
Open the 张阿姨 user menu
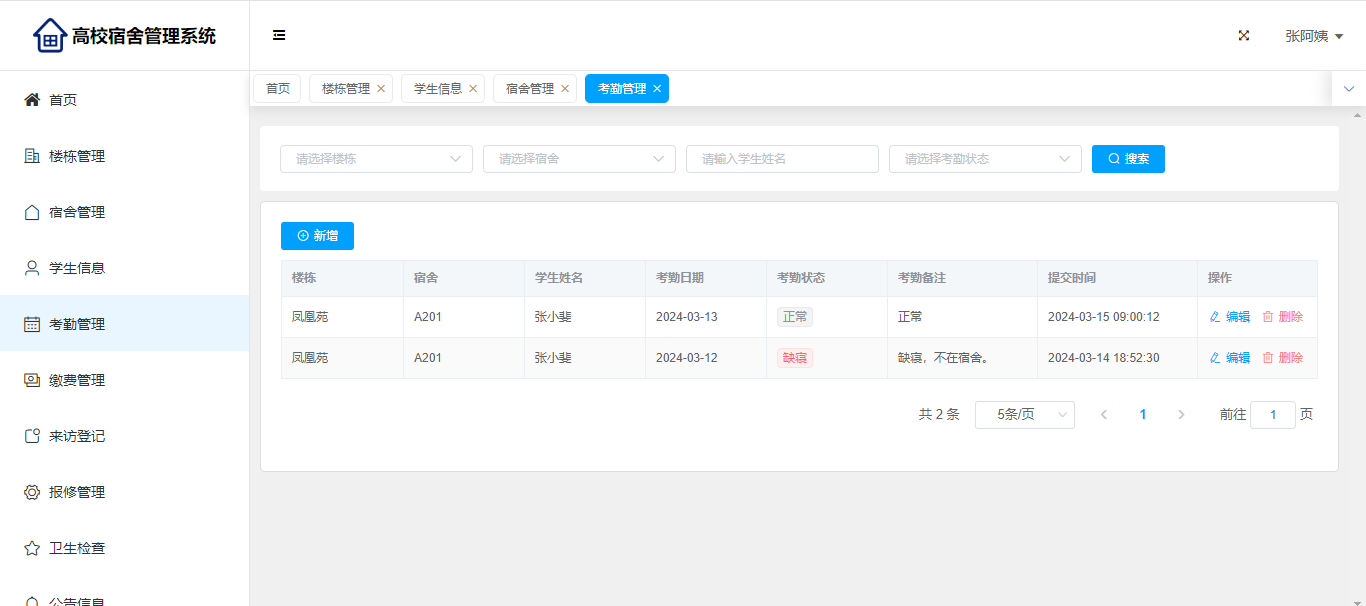click(x=1313, y=36)
